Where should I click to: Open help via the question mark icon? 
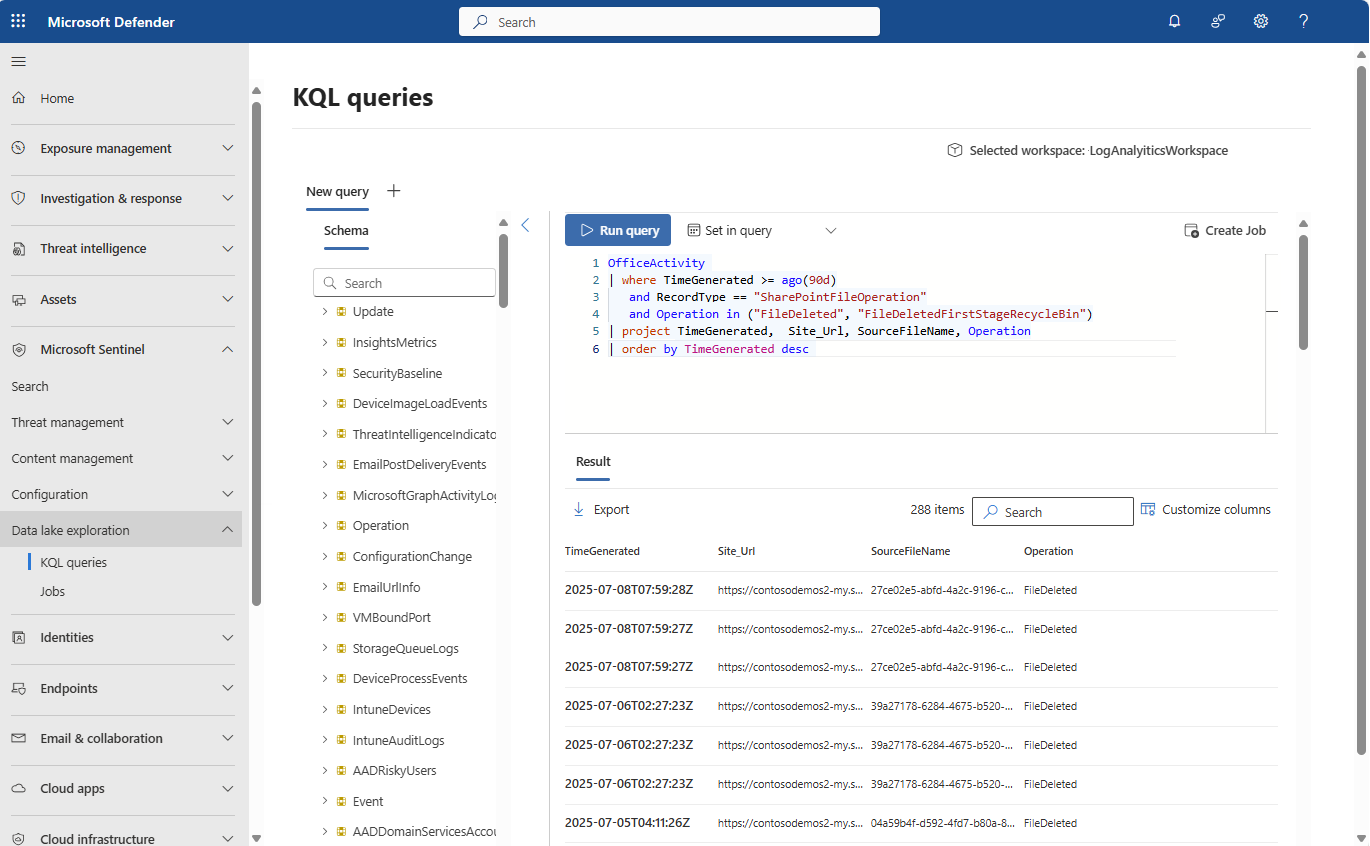click(x=1303, y=20)
